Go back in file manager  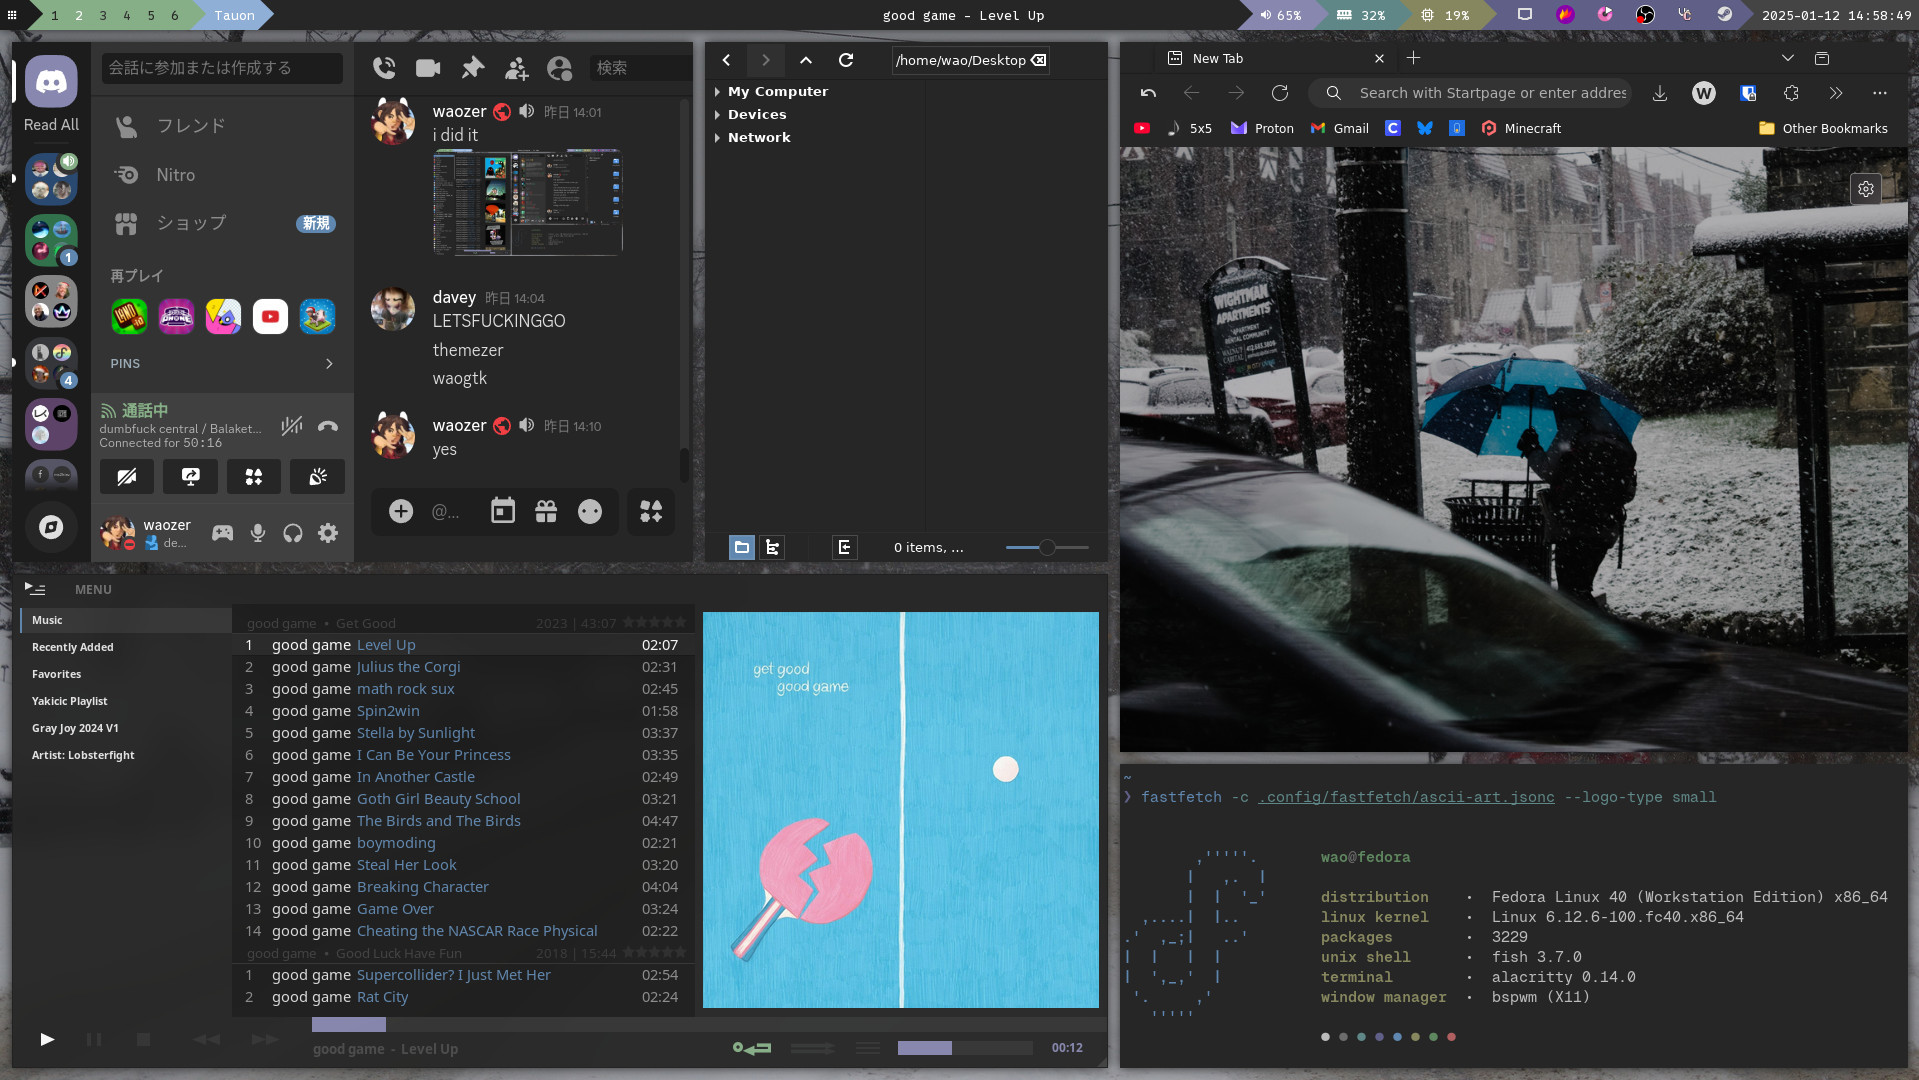pyautogui.click(x=727, y=60)
